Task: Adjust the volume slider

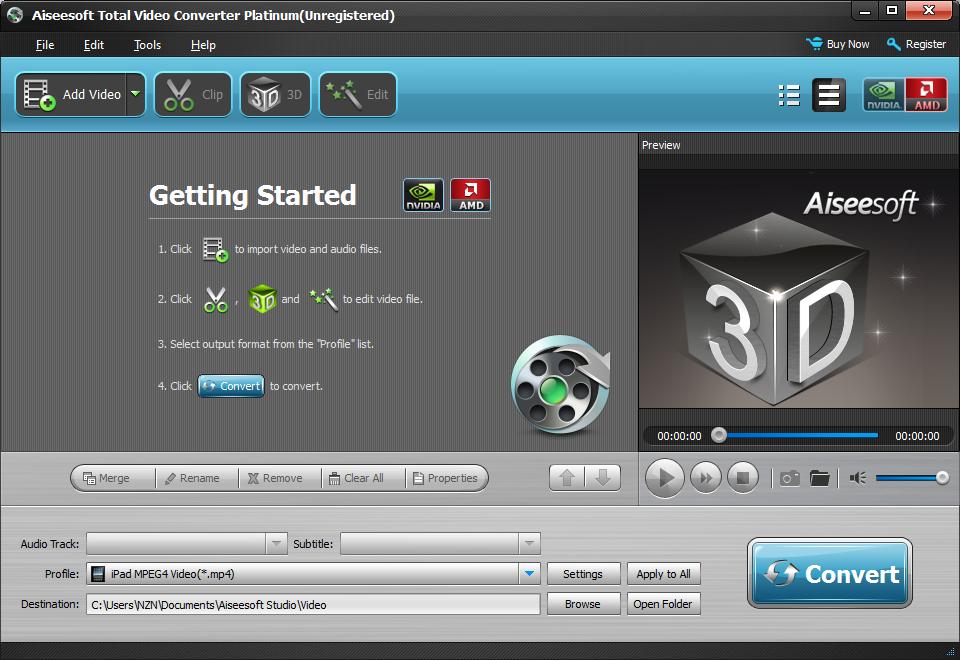Action: point(912,477)
